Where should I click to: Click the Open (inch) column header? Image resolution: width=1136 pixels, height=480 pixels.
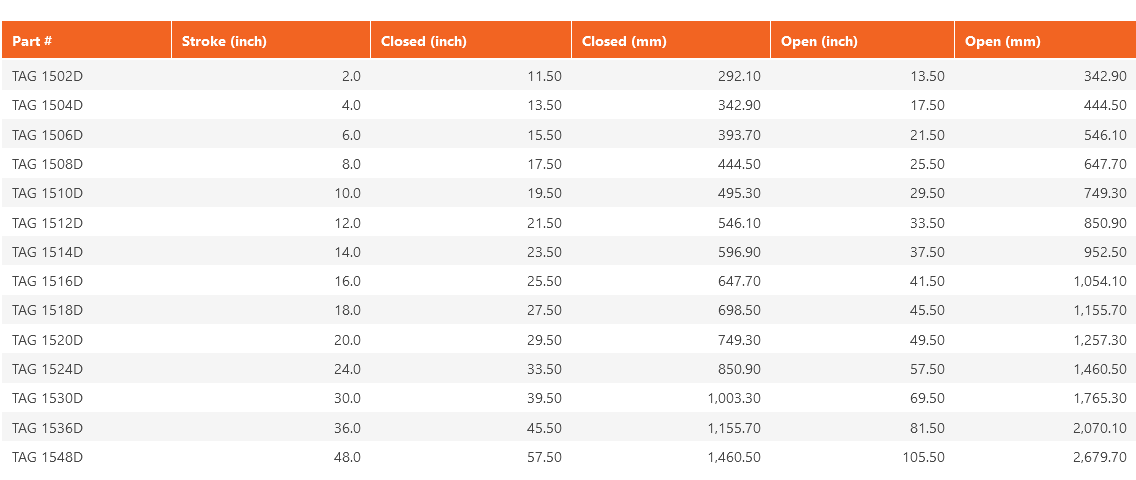(x=819, y=41)
